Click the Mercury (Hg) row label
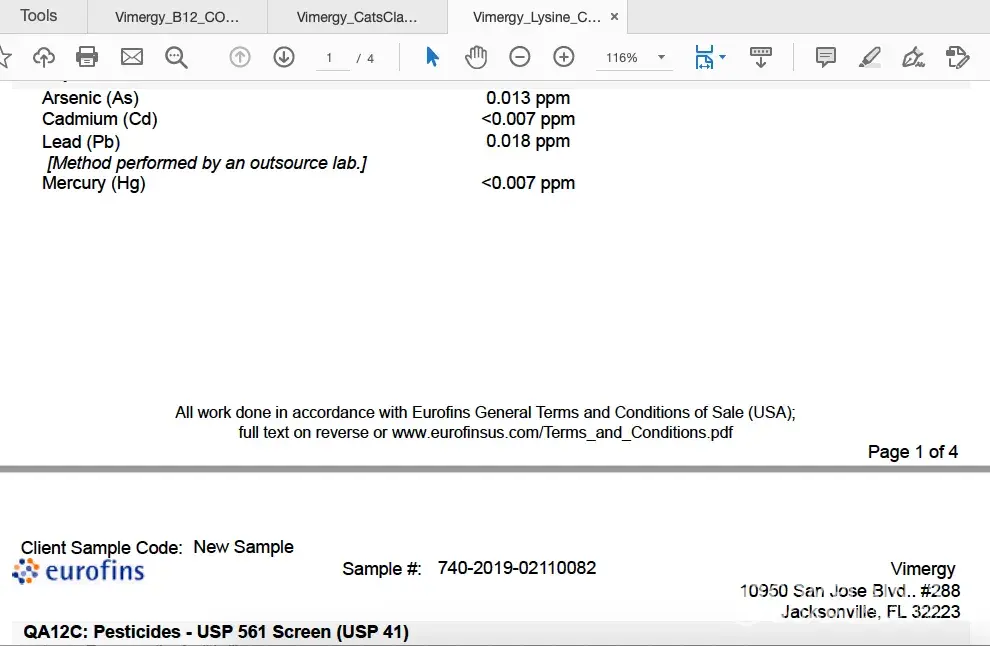The image size is (990, 646). tap(93, 183)
